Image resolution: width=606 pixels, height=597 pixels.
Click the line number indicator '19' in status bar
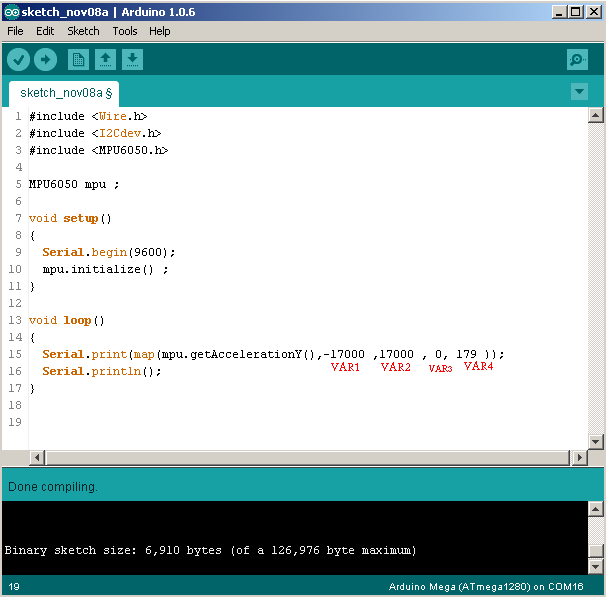pyautogui.click(x=14, y=587)
